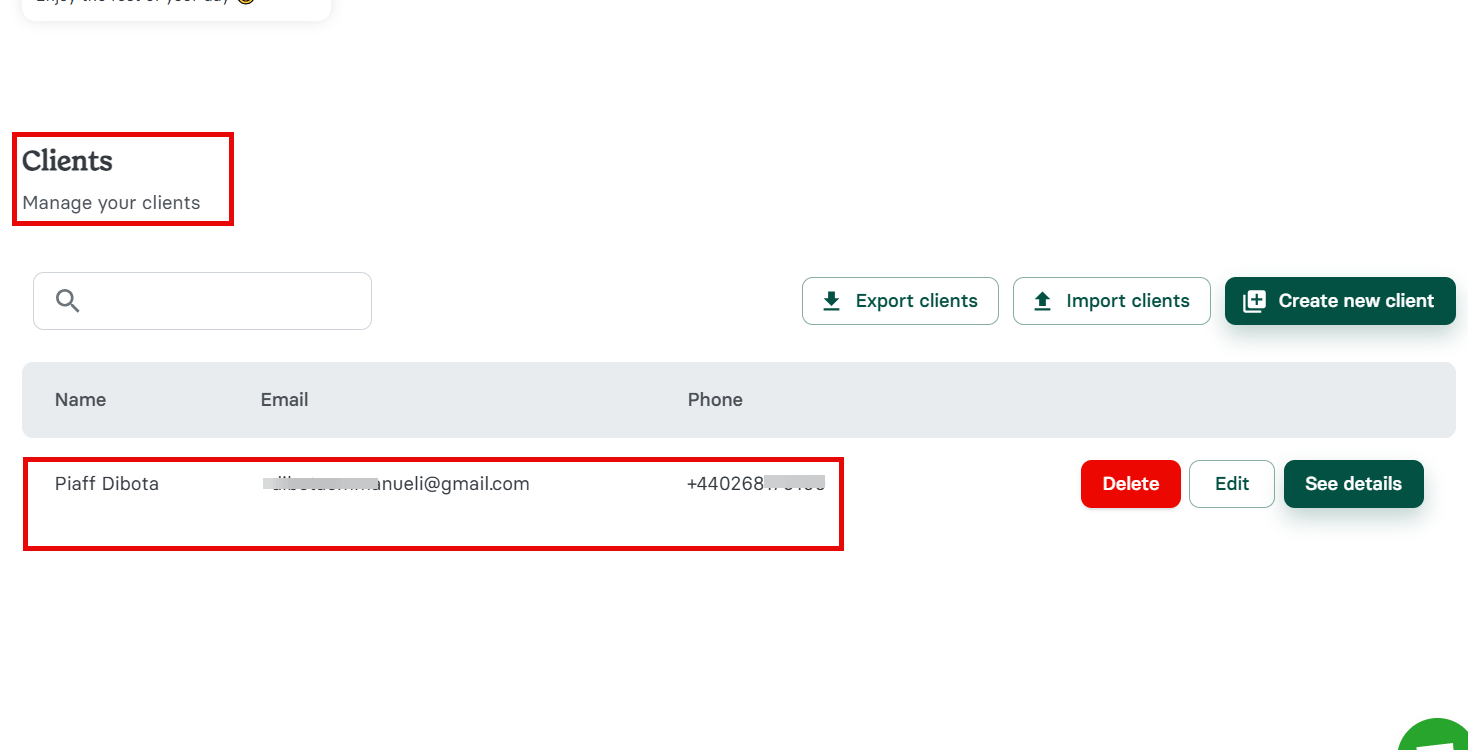Click the magnifying glass search icon
Viewport: 1468px width, 750px height.
pos(66,299)
